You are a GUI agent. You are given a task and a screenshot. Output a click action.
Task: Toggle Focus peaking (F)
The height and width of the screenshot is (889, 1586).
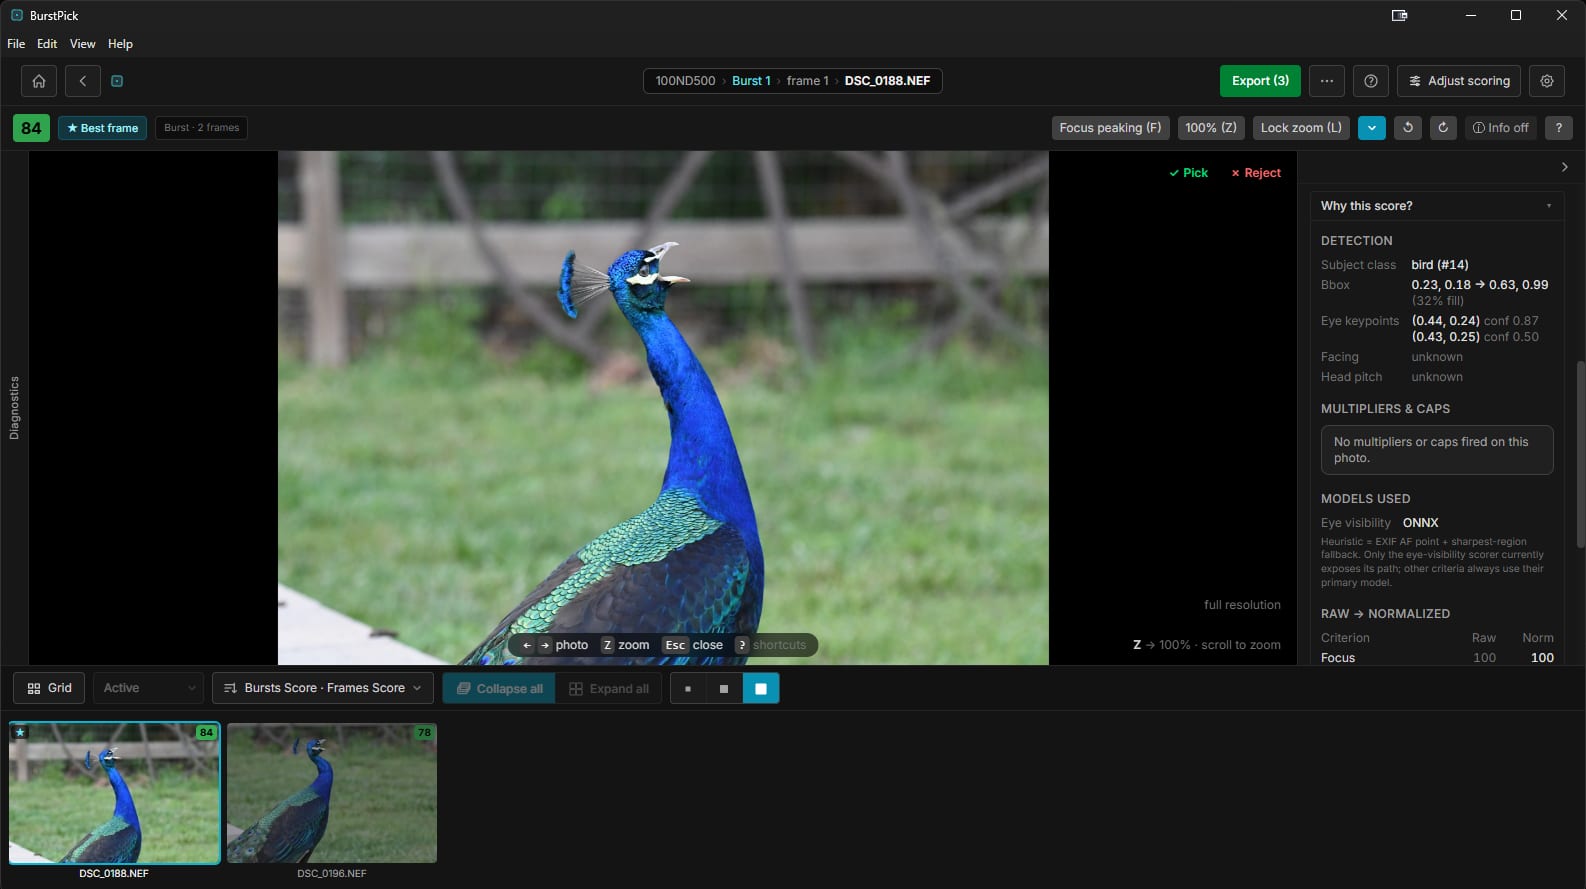[1110, 128]
